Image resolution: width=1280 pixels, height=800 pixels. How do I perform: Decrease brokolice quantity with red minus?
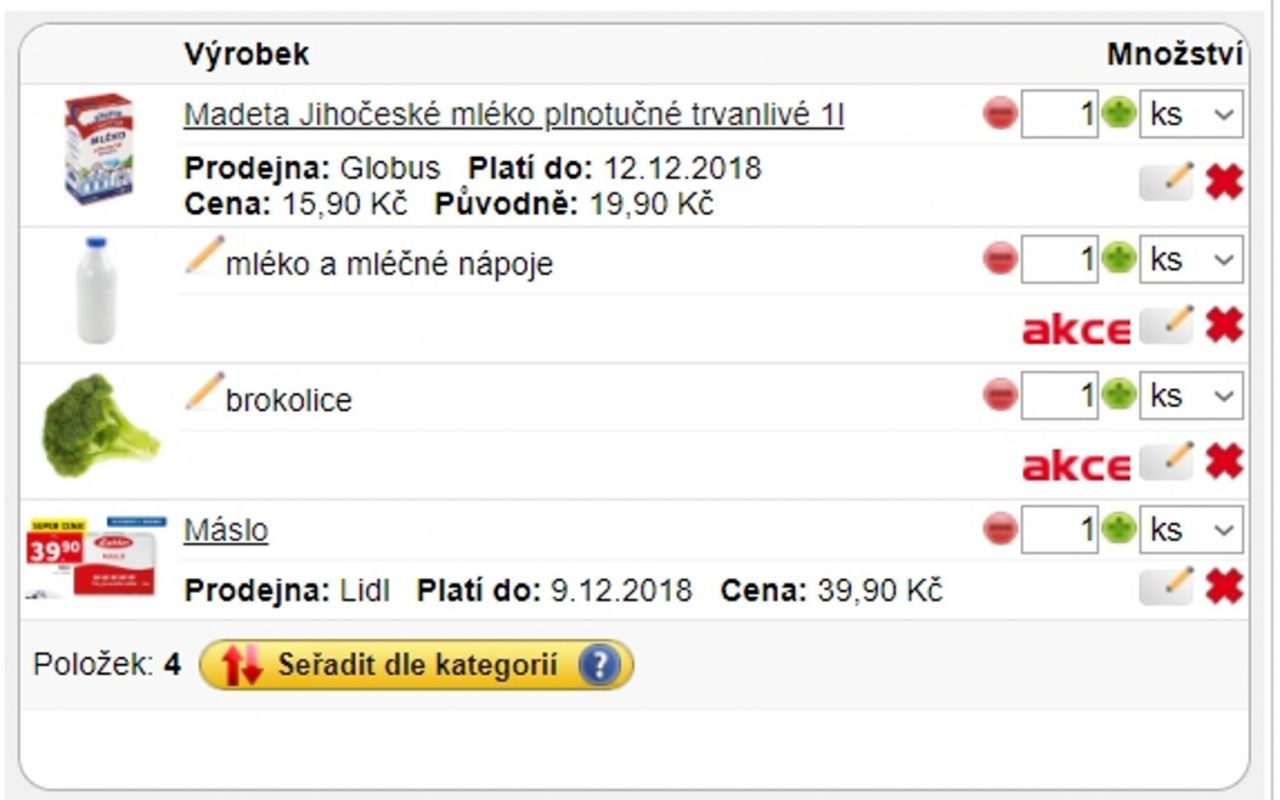click(1000, 395)
